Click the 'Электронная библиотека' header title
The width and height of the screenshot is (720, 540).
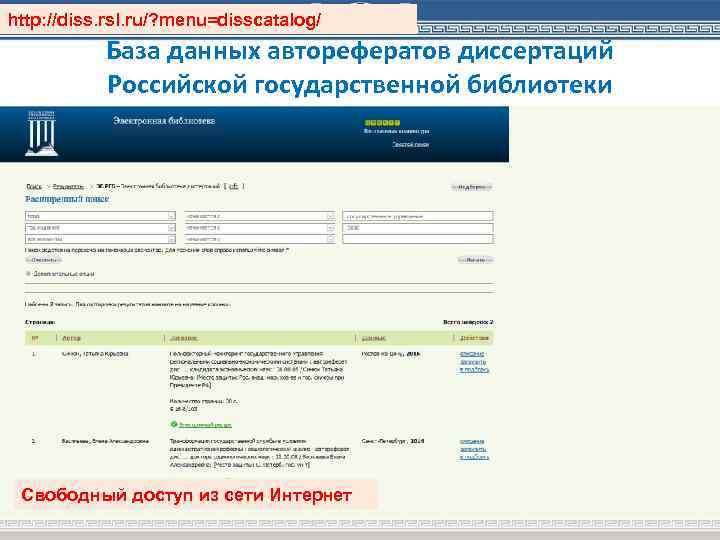coord(164,121)
